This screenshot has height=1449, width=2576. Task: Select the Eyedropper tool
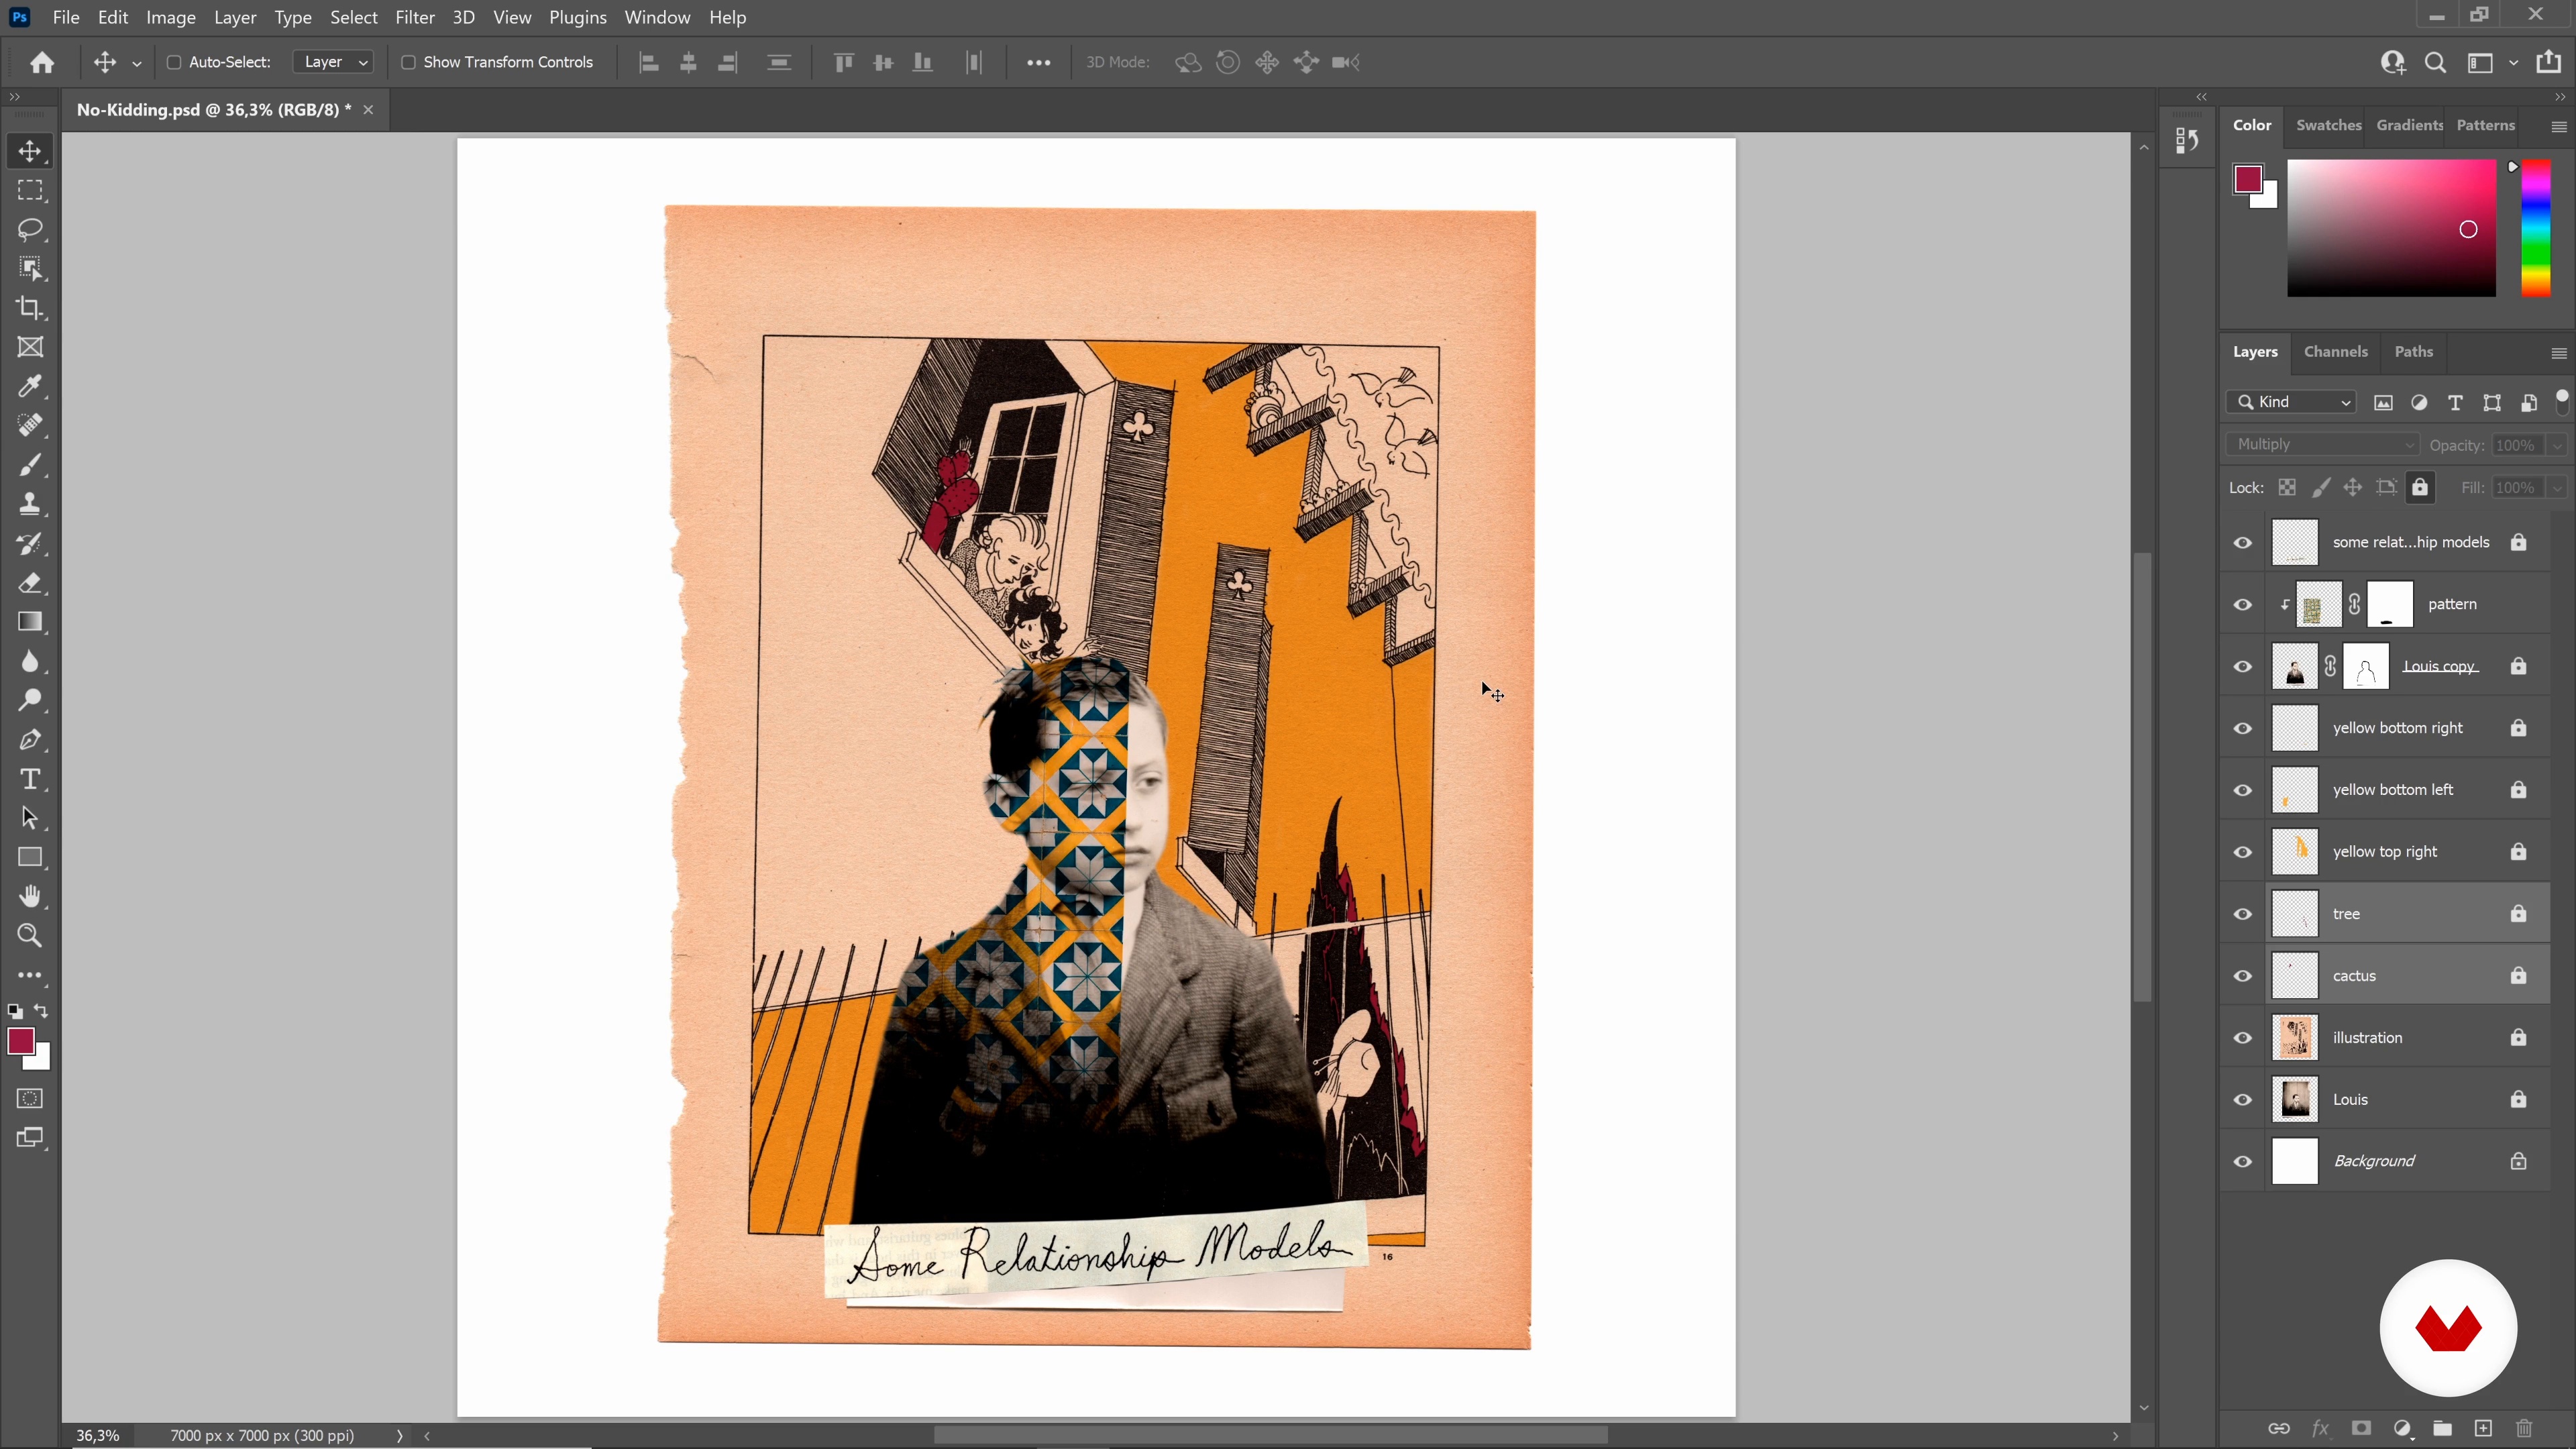[30, 386]
